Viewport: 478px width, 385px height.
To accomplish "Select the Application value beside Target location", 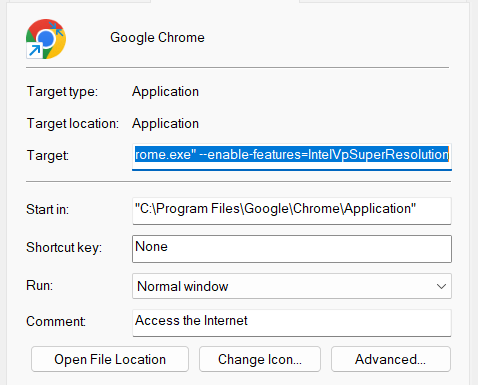I will tap(165, 124).
